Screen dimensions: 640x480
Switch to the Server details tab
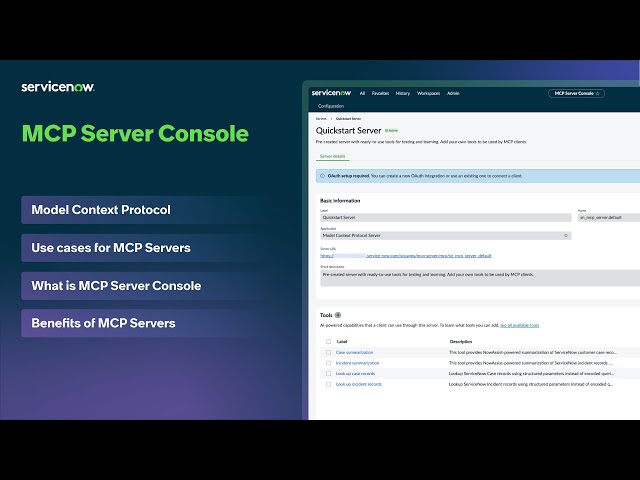pyautogui.click(x=332, y=156)
